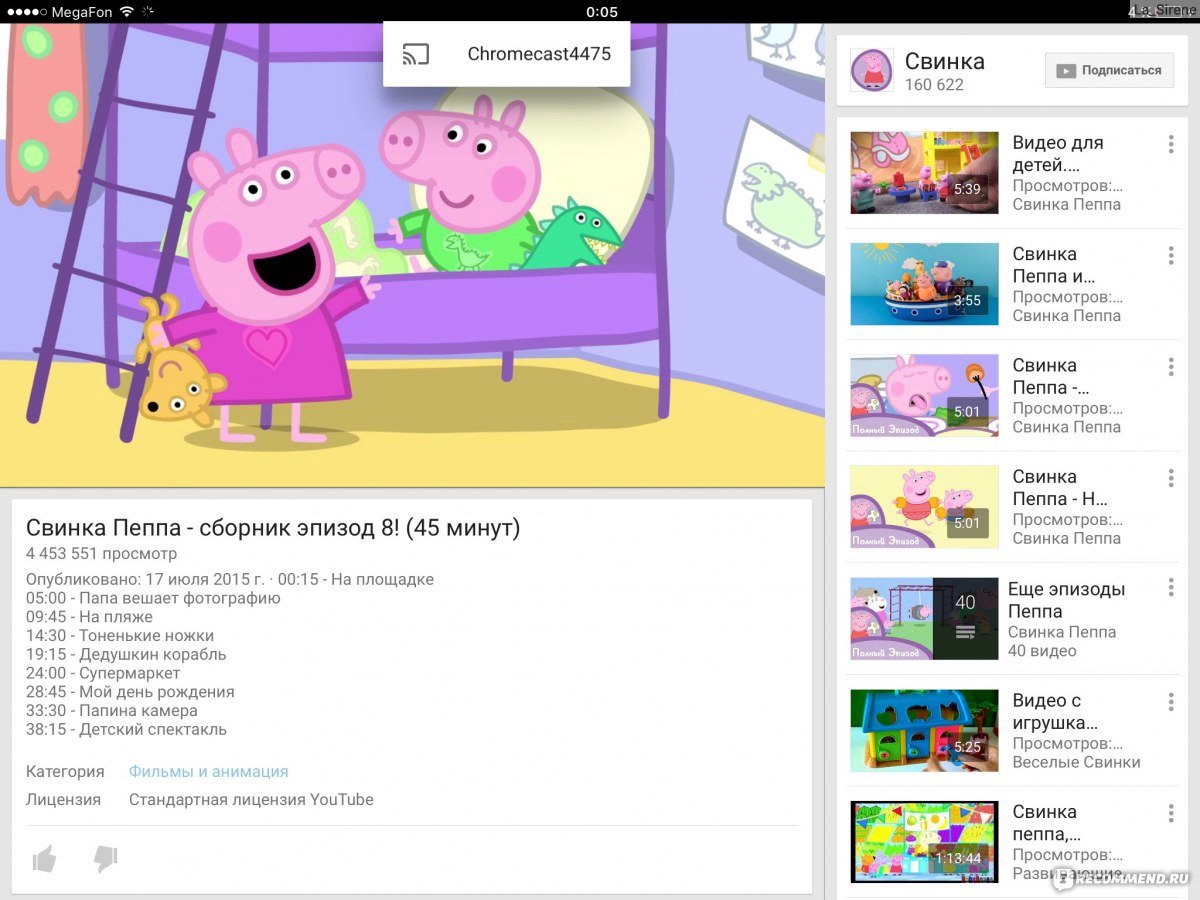Screen dimensions: 1200x900
Task: Play the Свинка Пеппа и... boat video thumbnail
Action: pyautogui.click(x=923, y=283)
